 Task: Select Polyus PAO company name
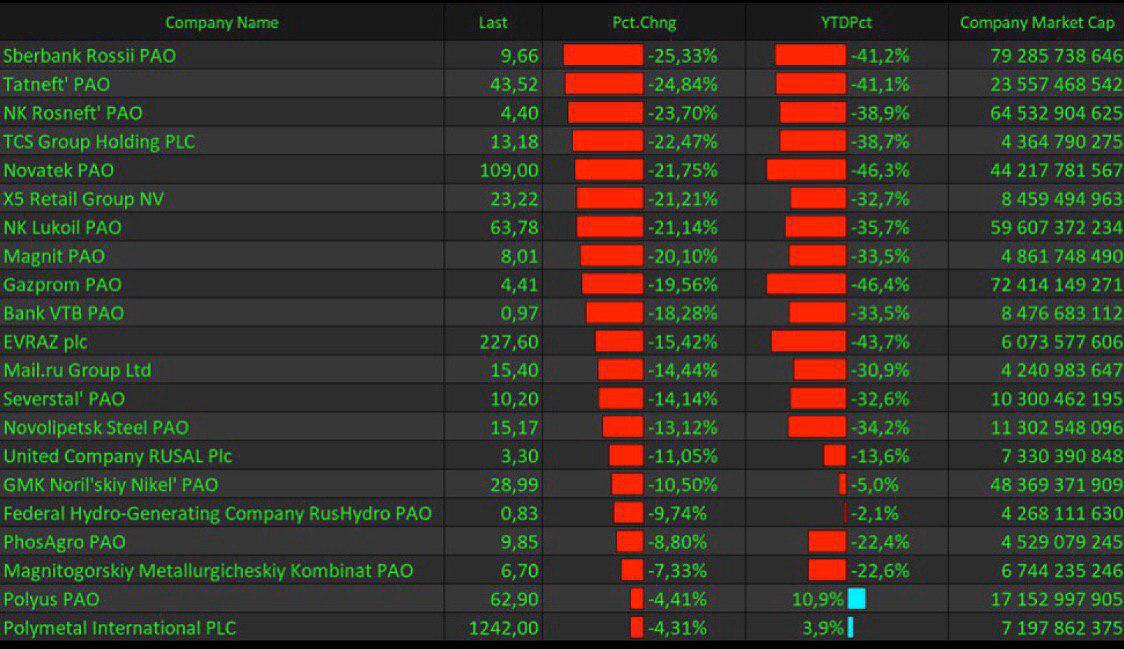[x=52, y=600]
